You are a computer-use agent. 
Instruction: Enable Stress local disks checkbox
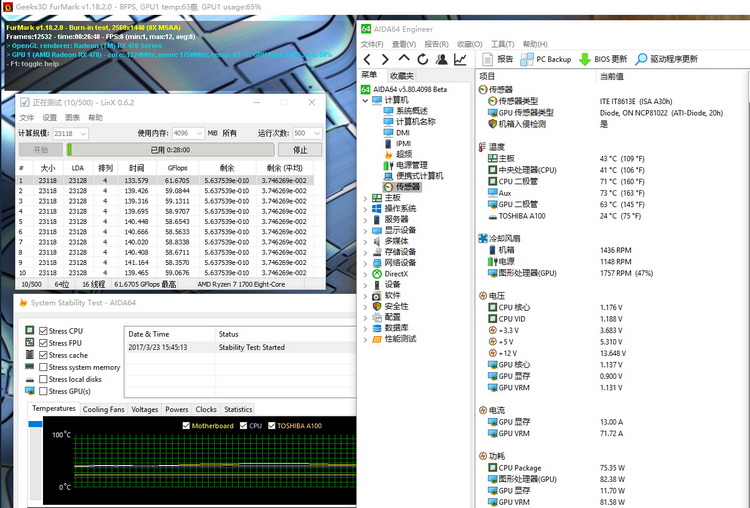[43, 379]
